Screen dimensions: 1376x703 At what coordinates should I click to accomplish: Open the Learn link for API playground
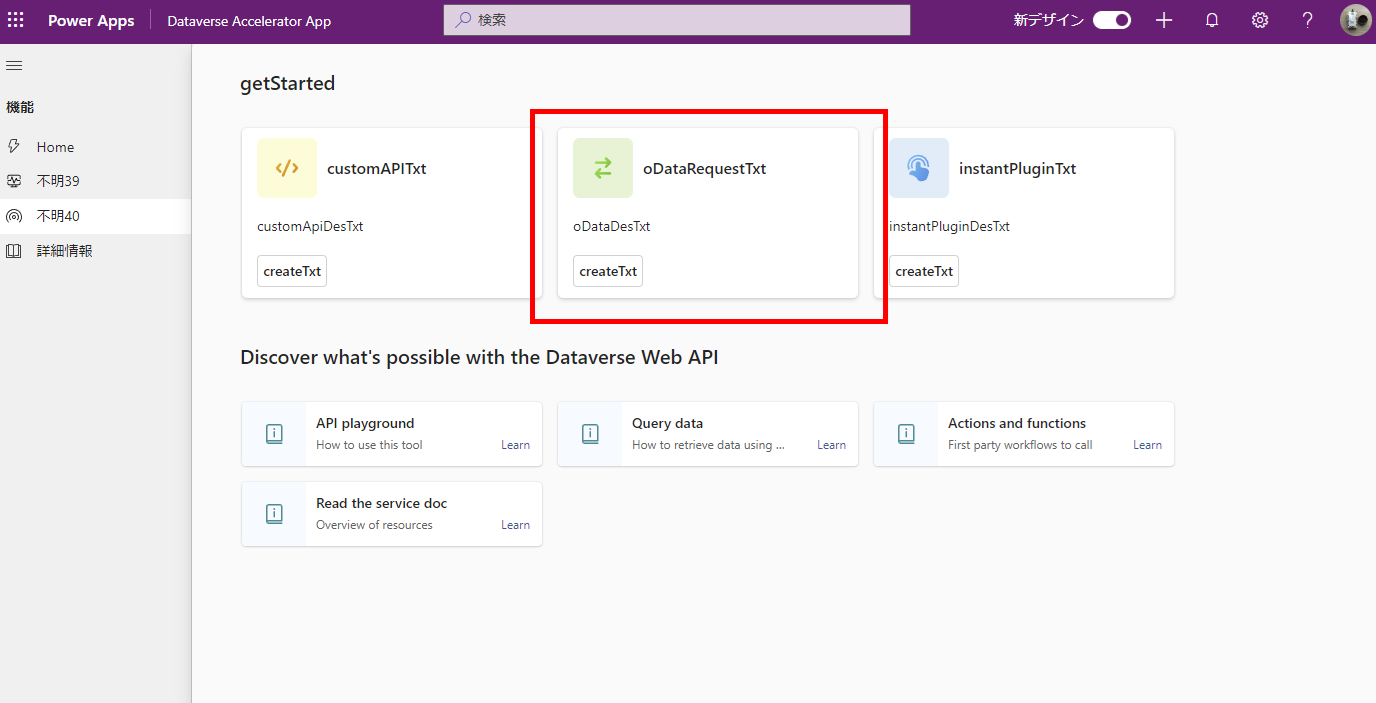click(x=515, y=444)
